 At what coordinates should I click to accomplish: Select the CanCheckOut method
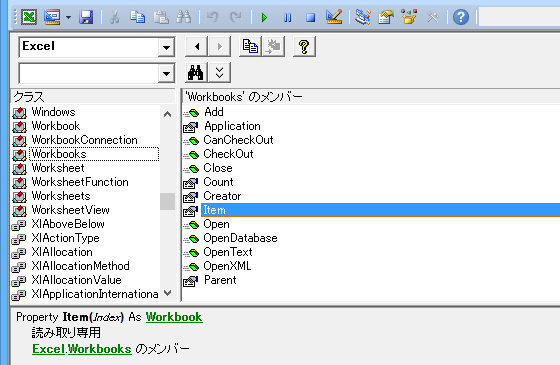coord(238,140)
